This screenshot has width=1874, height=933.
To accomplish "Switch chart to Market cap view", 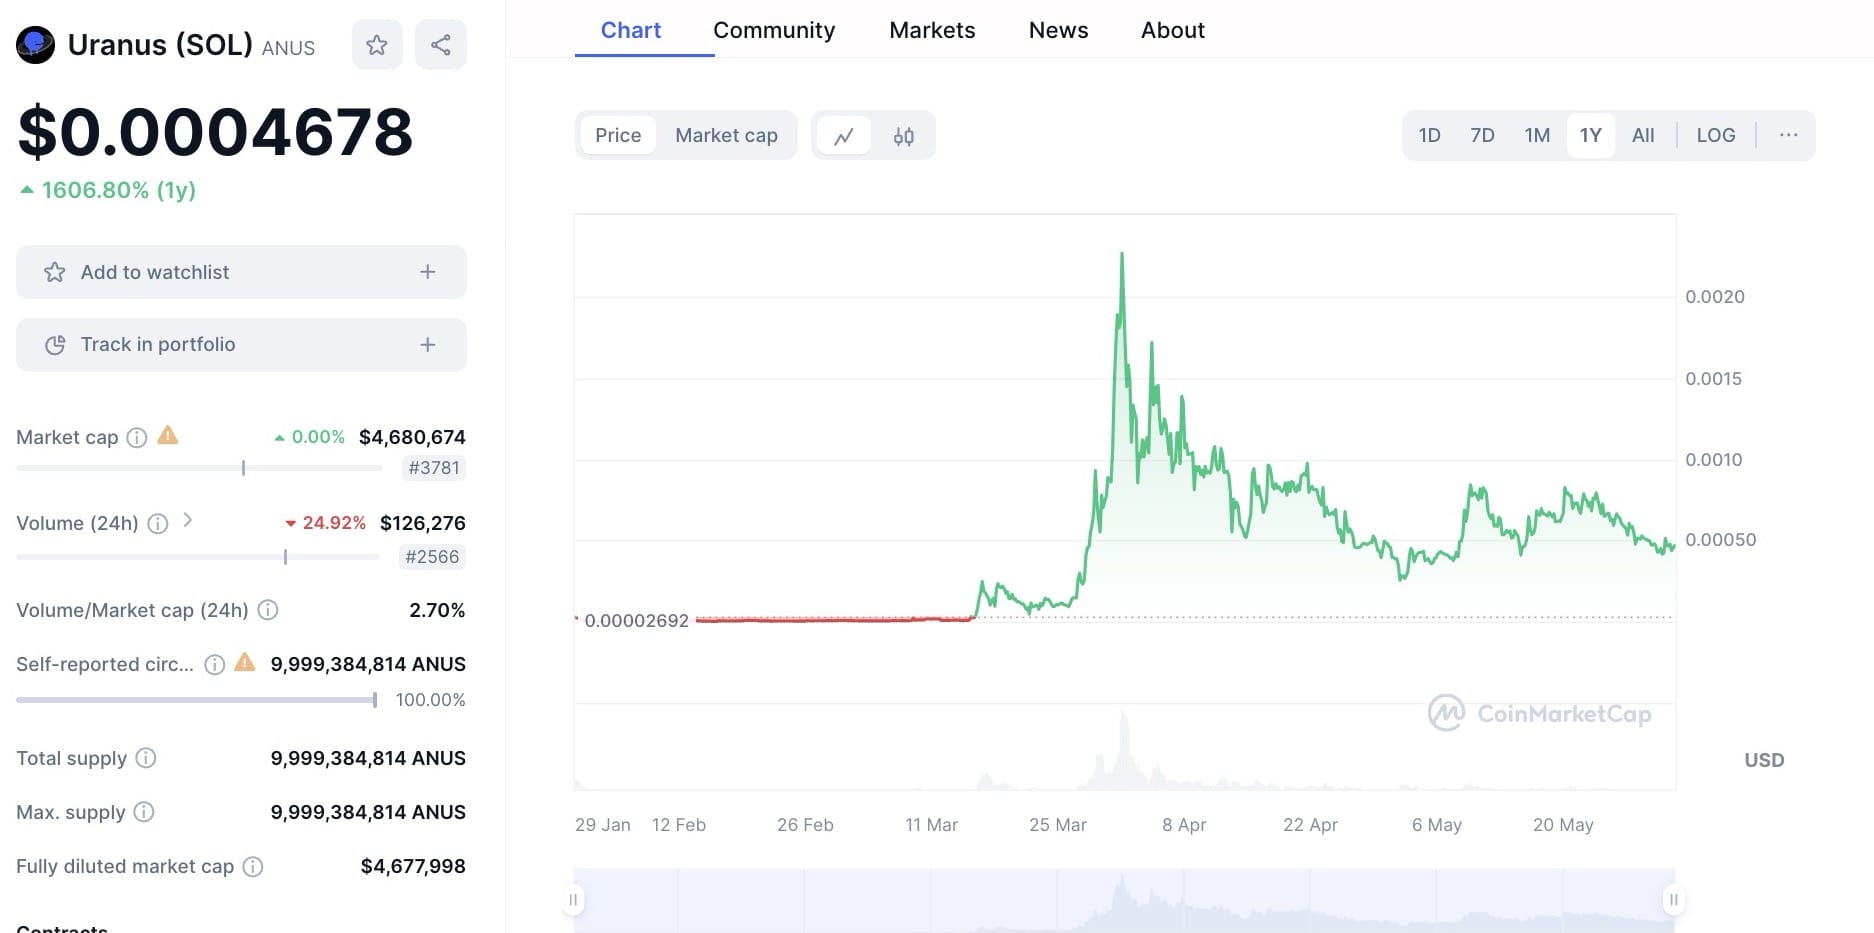I will coord(726,135).
